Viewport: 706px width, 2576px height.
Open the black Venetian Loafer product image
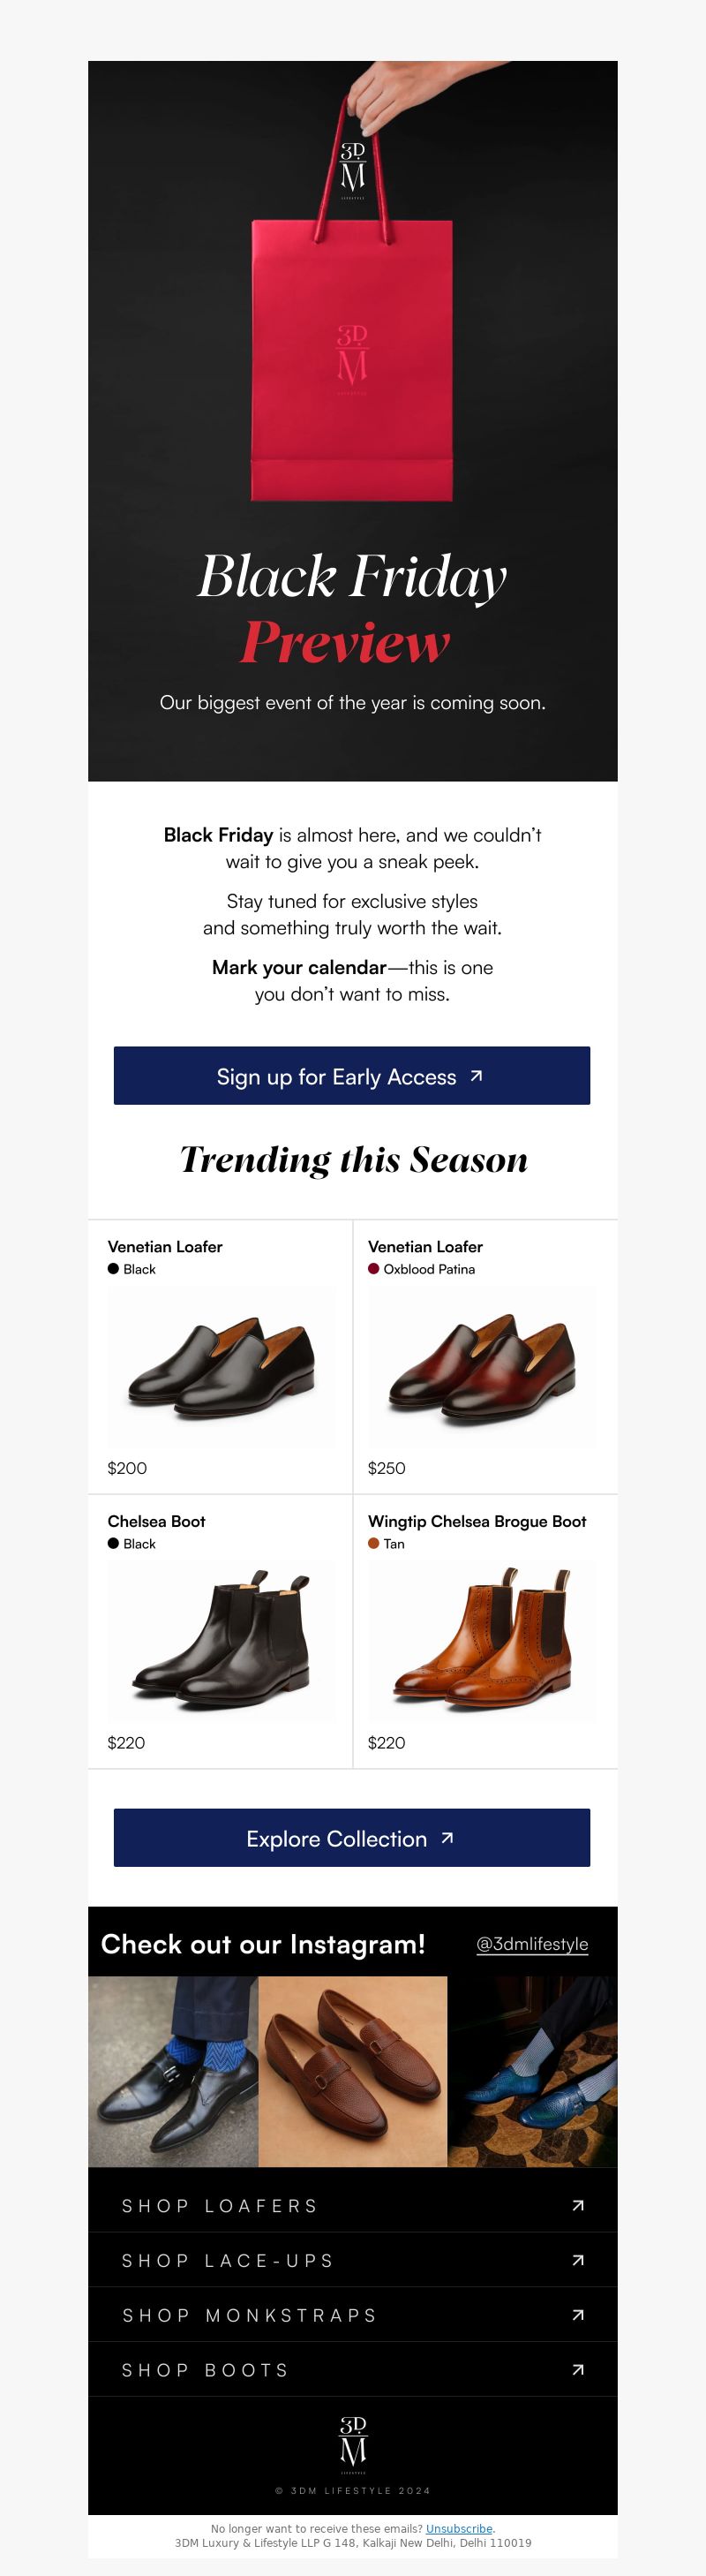tap(221, 1367)
